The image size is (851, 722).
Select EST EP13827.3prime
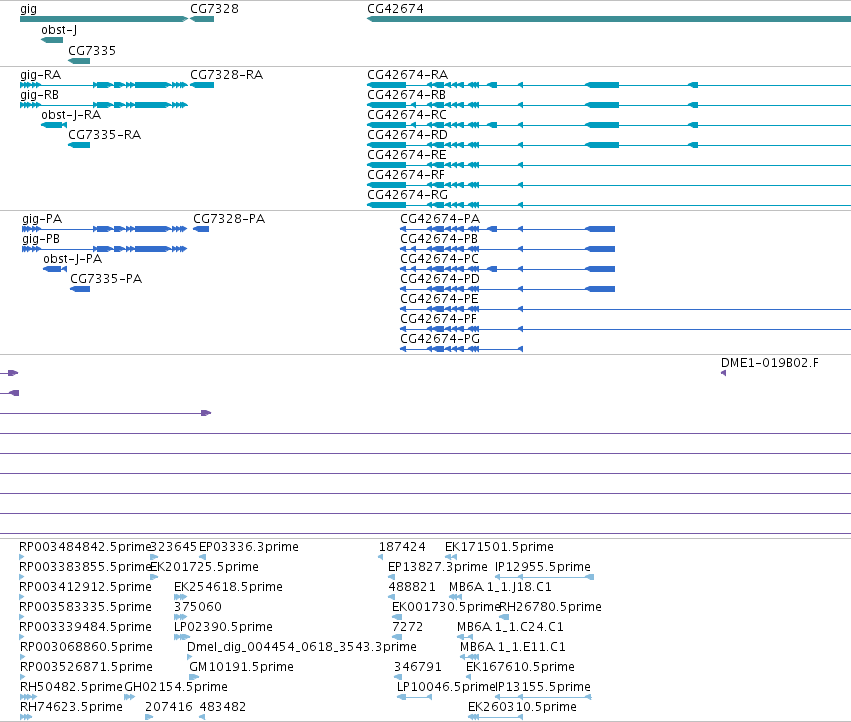437,567
